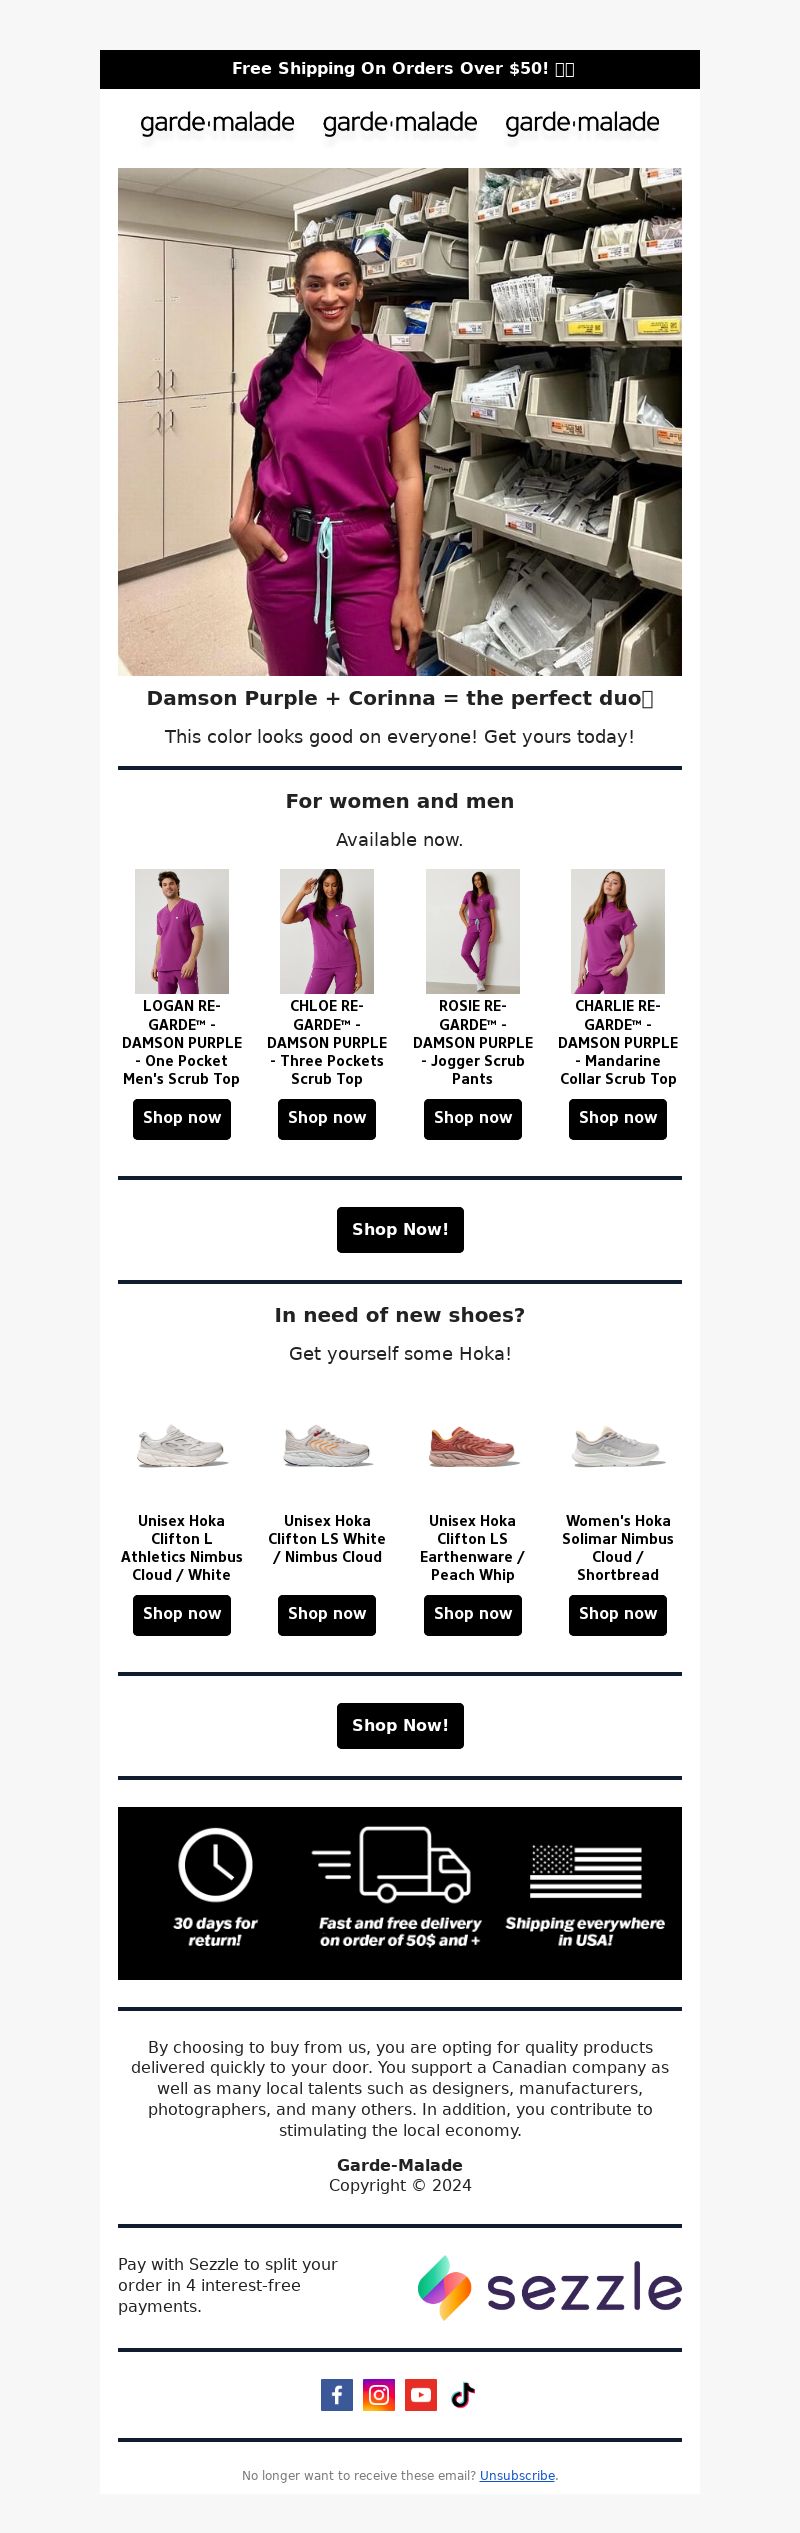The image size is (800, 2533).
Task: Open the Chloe three pockets scrub top thumbnail
Action: pos(327,931)
